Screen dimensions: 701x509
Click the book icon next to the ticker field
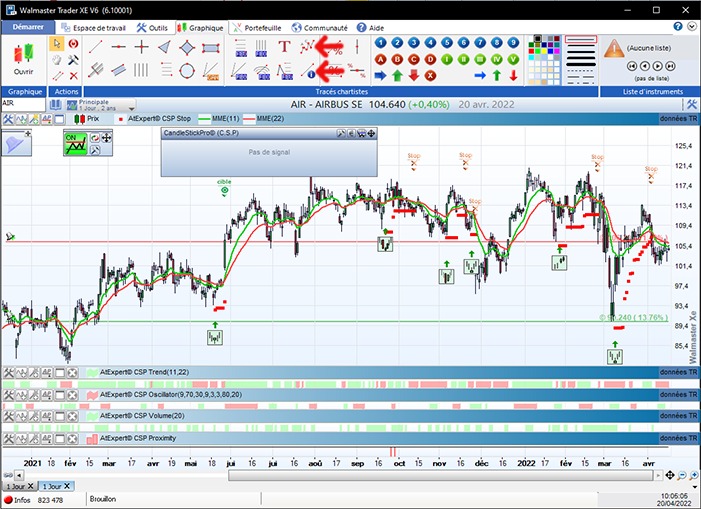point(55,105)
